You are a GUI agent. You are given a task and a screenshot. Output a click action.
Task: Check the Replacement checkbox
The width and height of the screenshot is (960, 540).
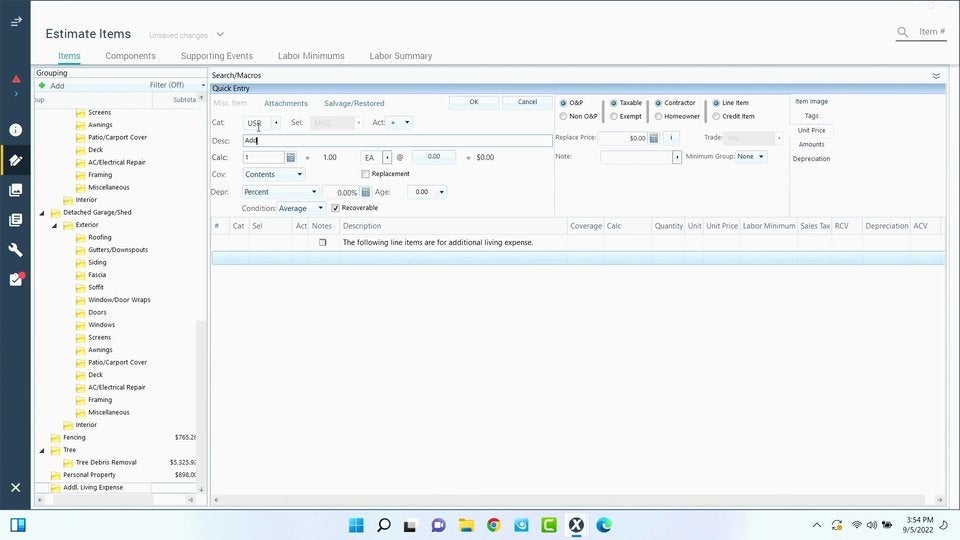point(366,174)
